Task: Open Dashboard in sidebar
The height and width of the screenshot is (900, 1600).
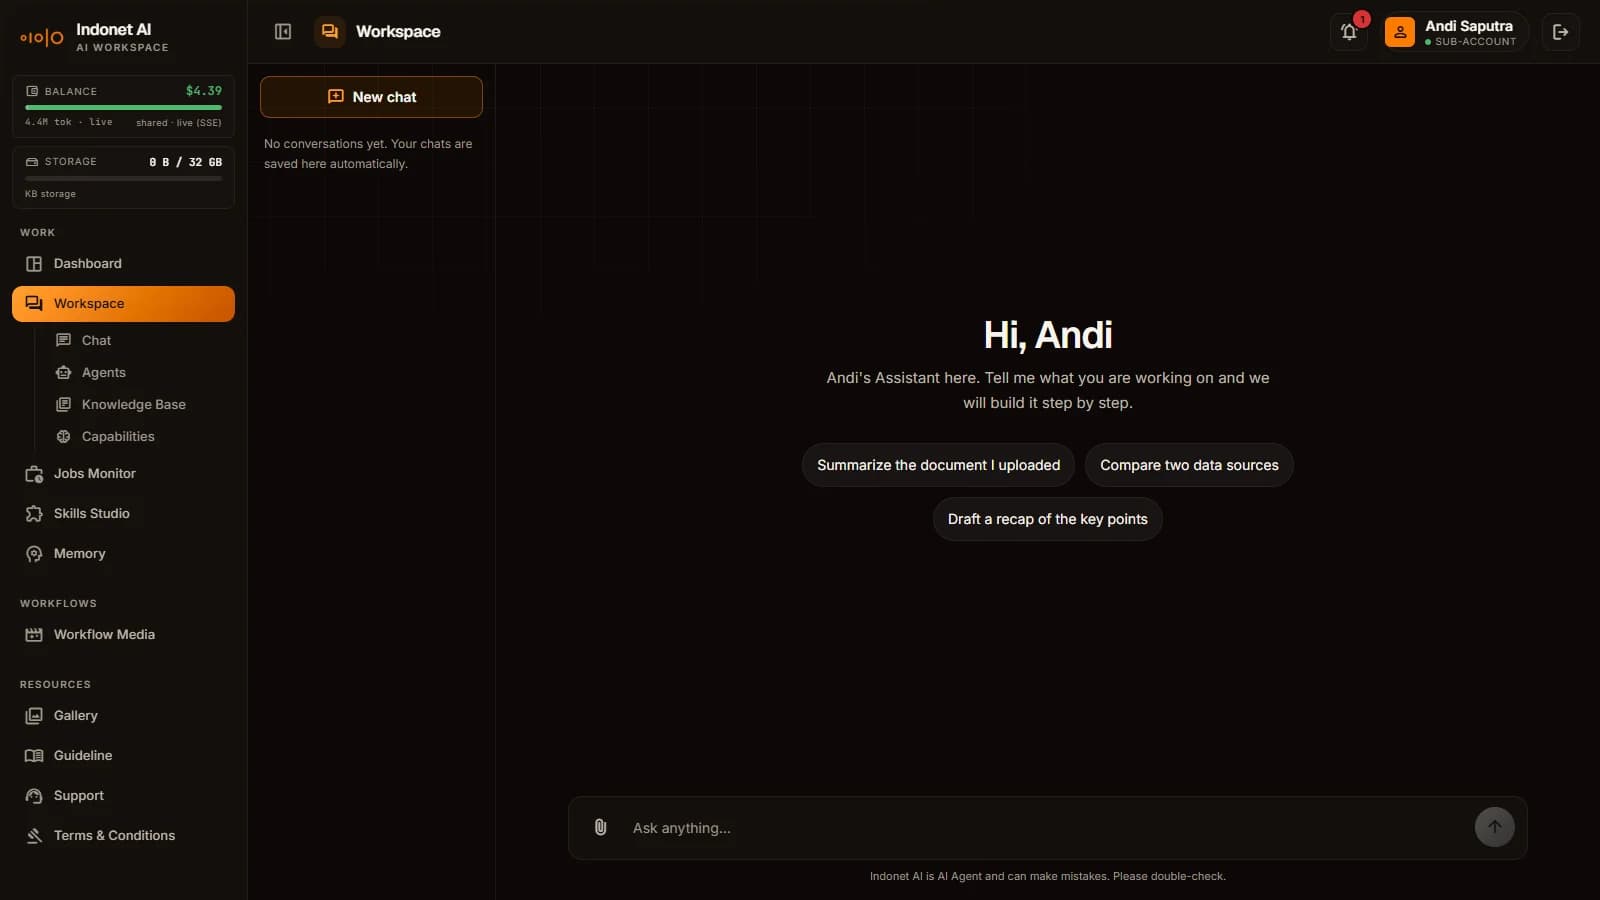Action: pyautogui.click(x=123, y=264)
